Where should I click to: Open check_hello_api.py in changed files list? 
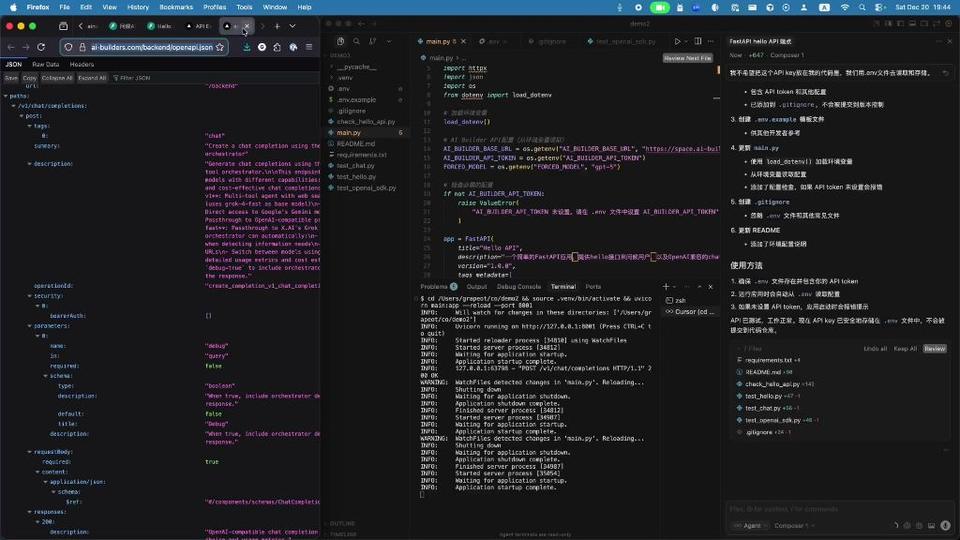[772, 384]
